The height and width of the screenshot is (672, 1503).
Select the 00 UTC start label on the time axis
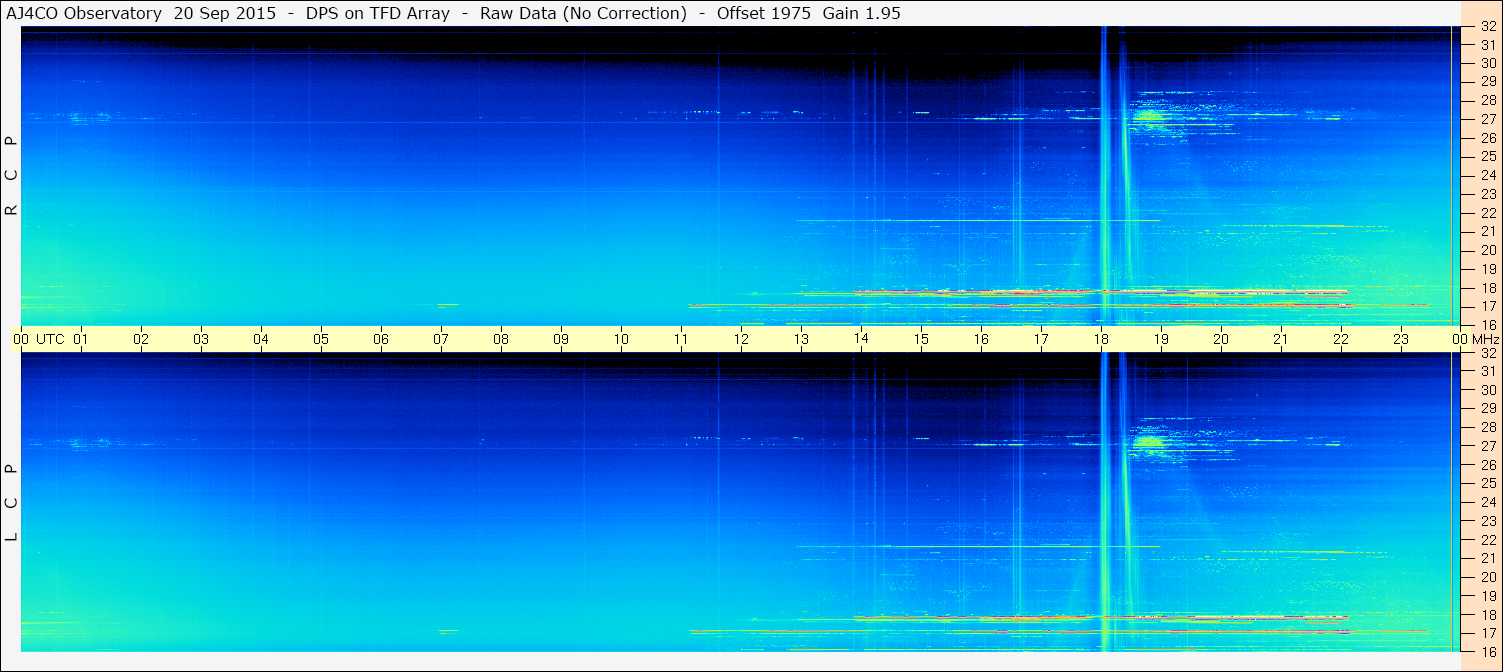pyautogui.click(x=39, y=339)
